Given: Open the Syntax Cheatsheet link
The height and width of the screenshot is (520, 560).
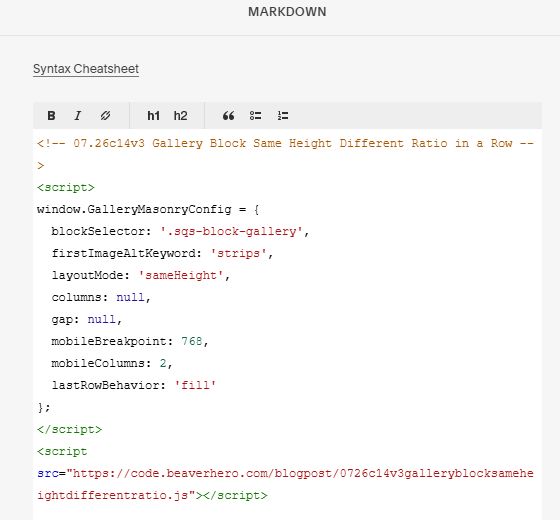Looking at the screenshot, I should [x=86, y=69].
